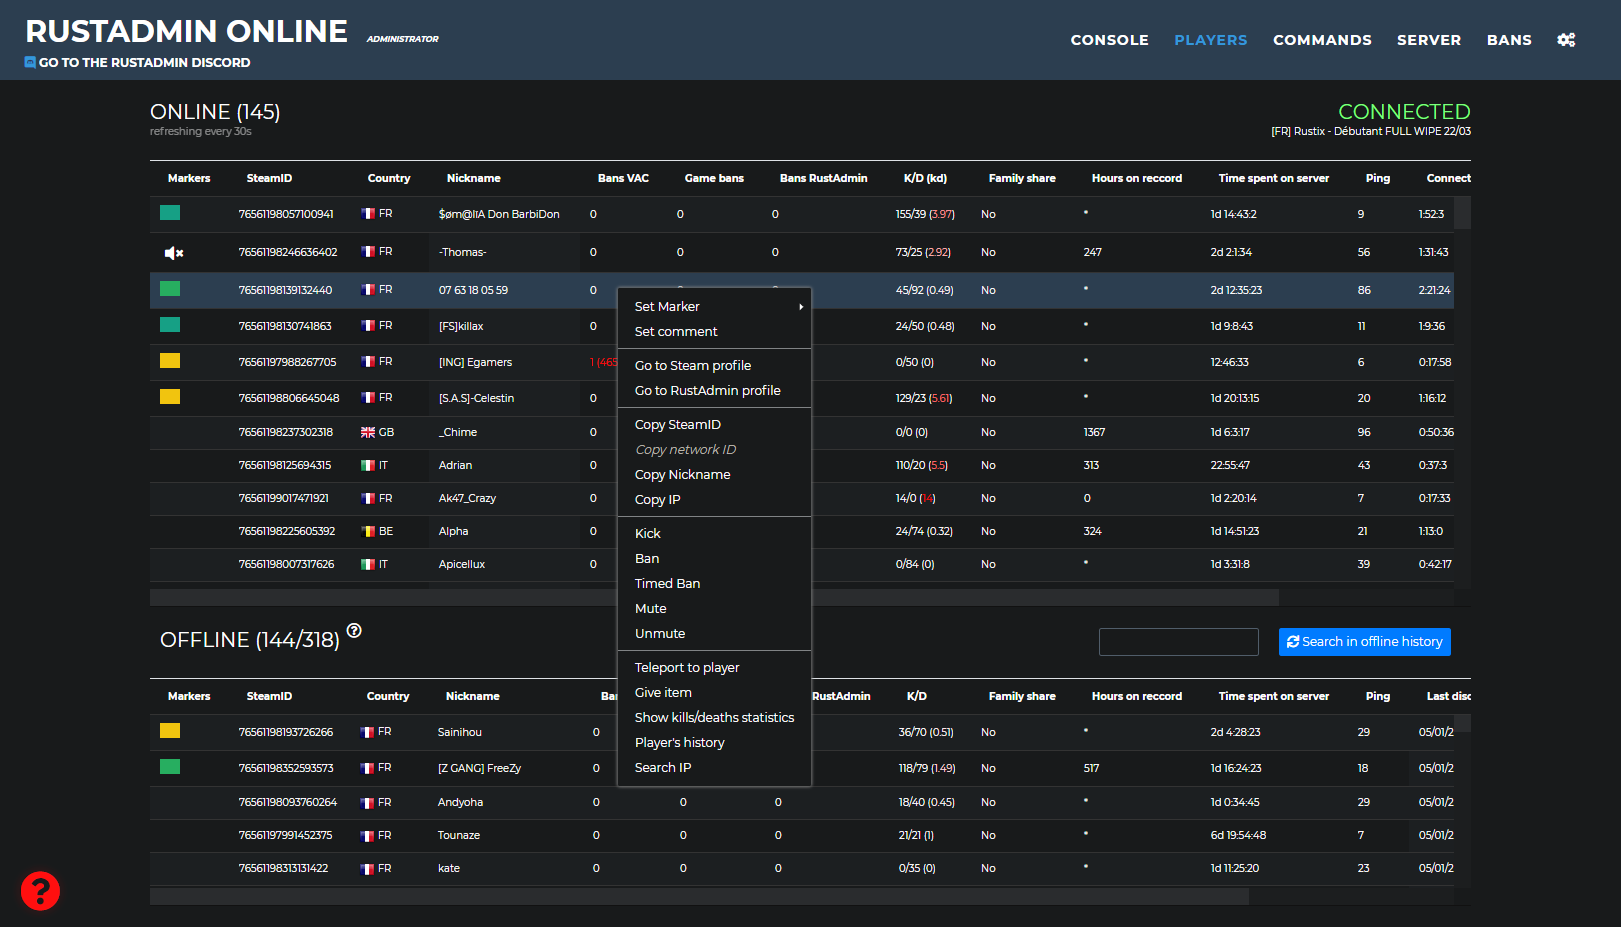Select Kick from context menu
Image resolution: width=1621 pixels, height=927 pixels.
pos(714,534)
